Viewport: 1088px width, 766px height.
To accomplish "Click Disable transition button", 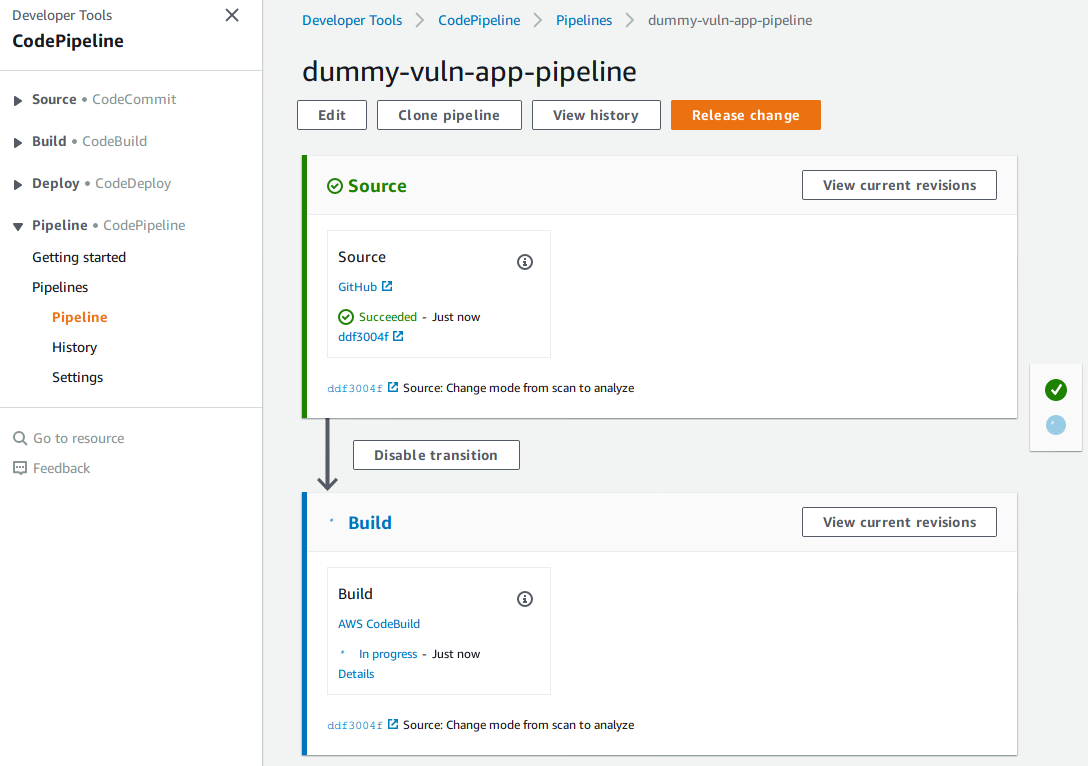I will (x=436, y=455).
